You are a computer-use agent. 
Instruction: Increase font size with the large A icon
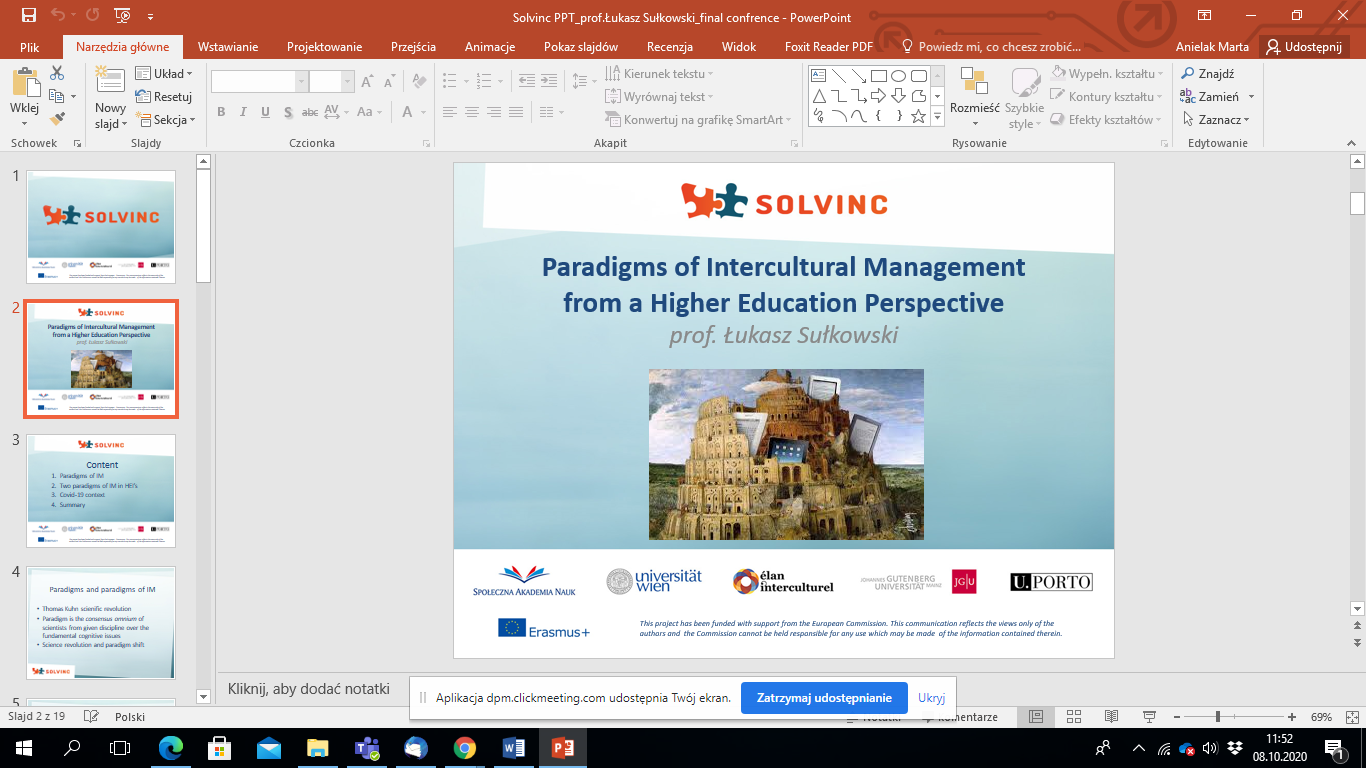tap(367, 82)
